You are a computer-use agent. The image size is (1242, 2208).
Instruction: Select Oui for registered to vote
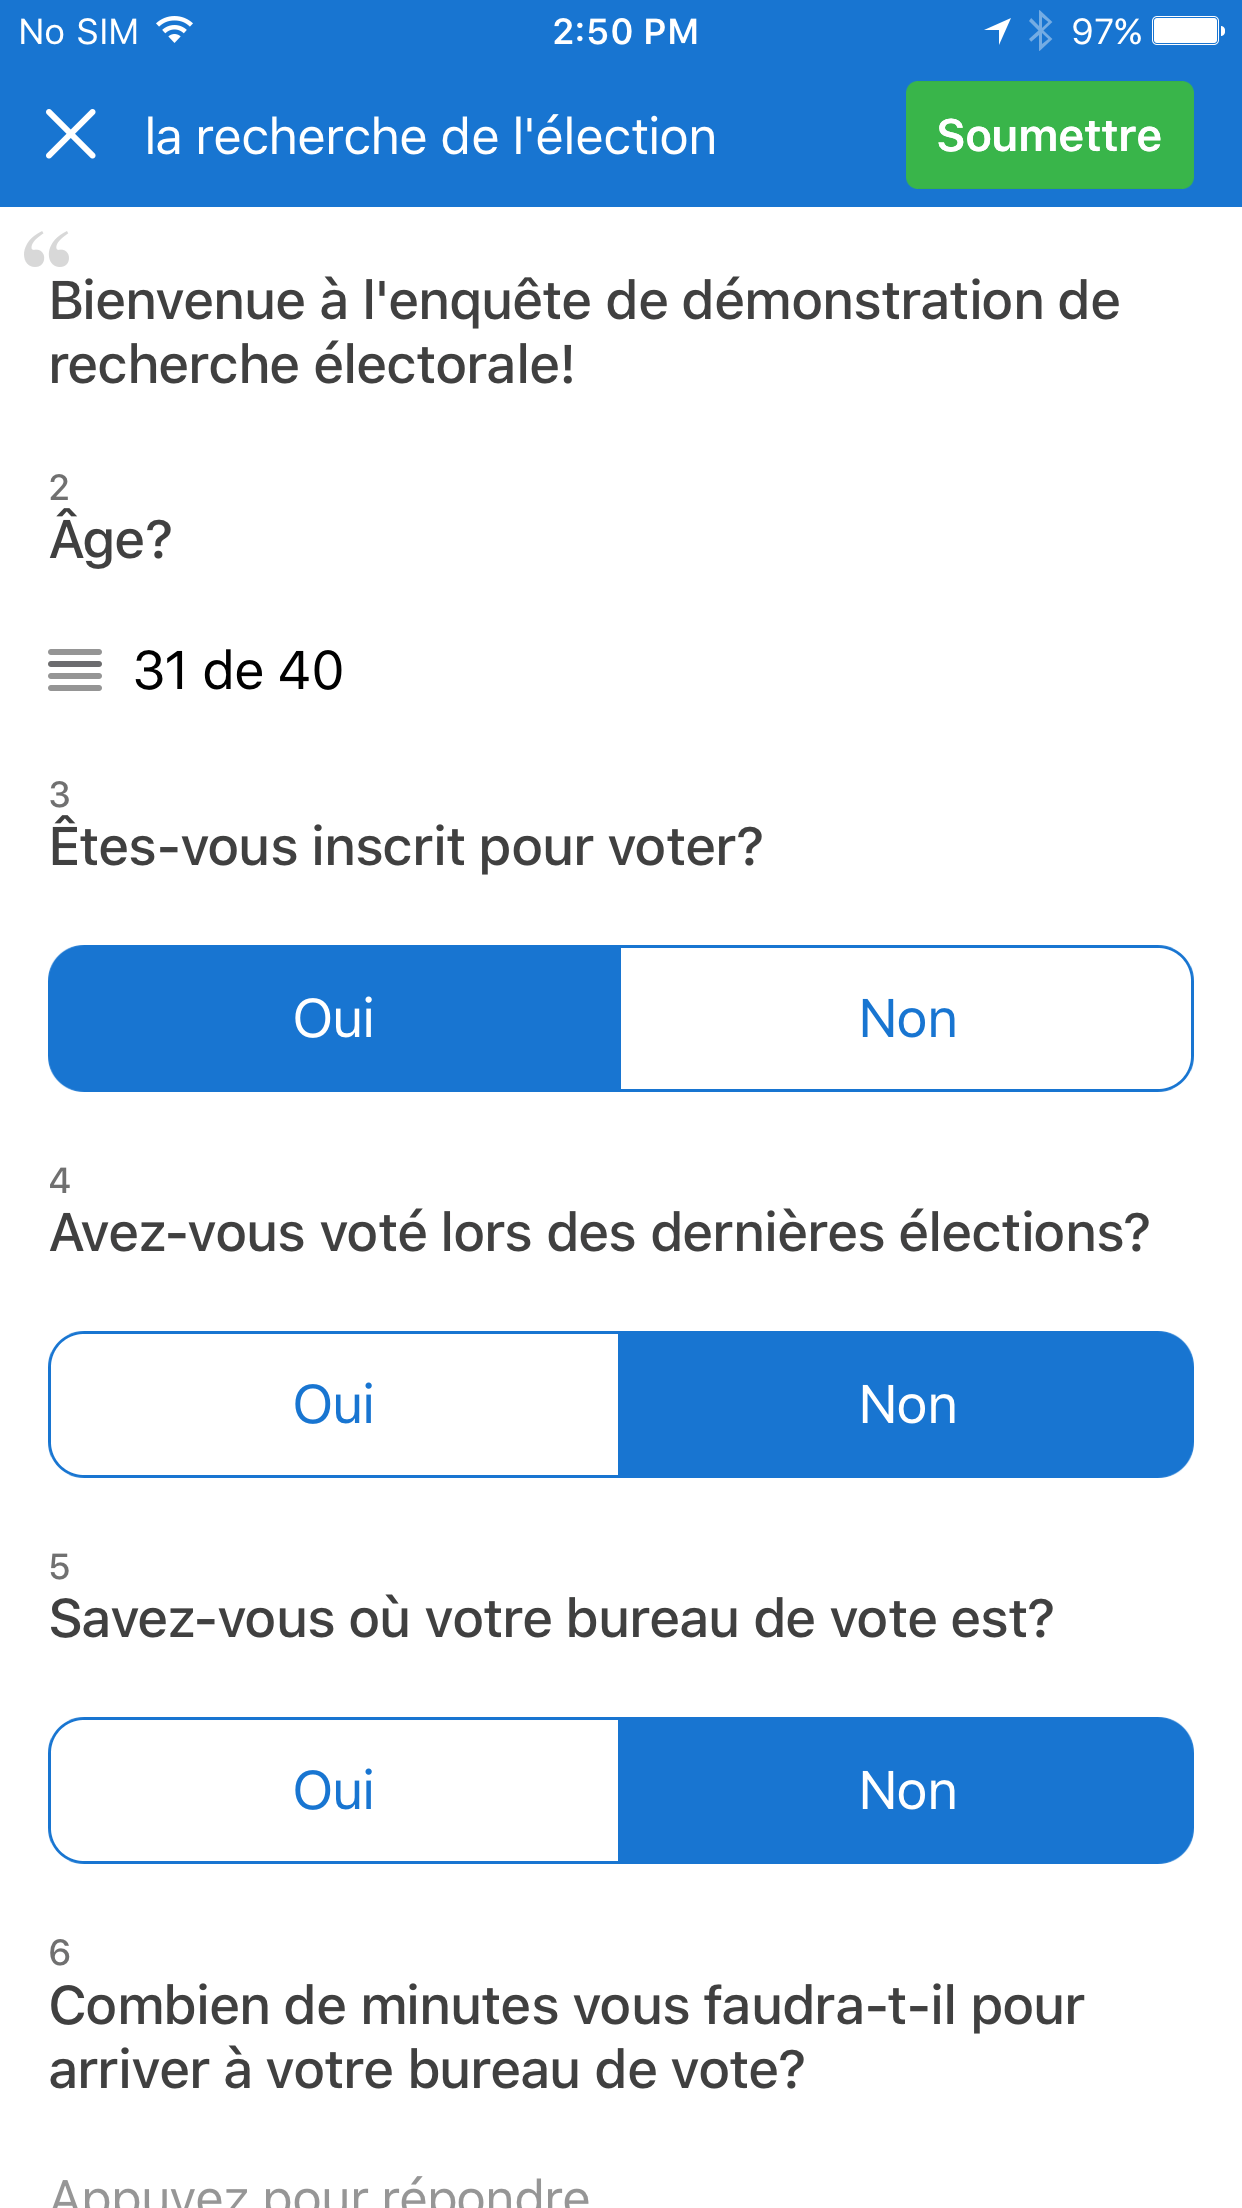(x=334, y=1018)
